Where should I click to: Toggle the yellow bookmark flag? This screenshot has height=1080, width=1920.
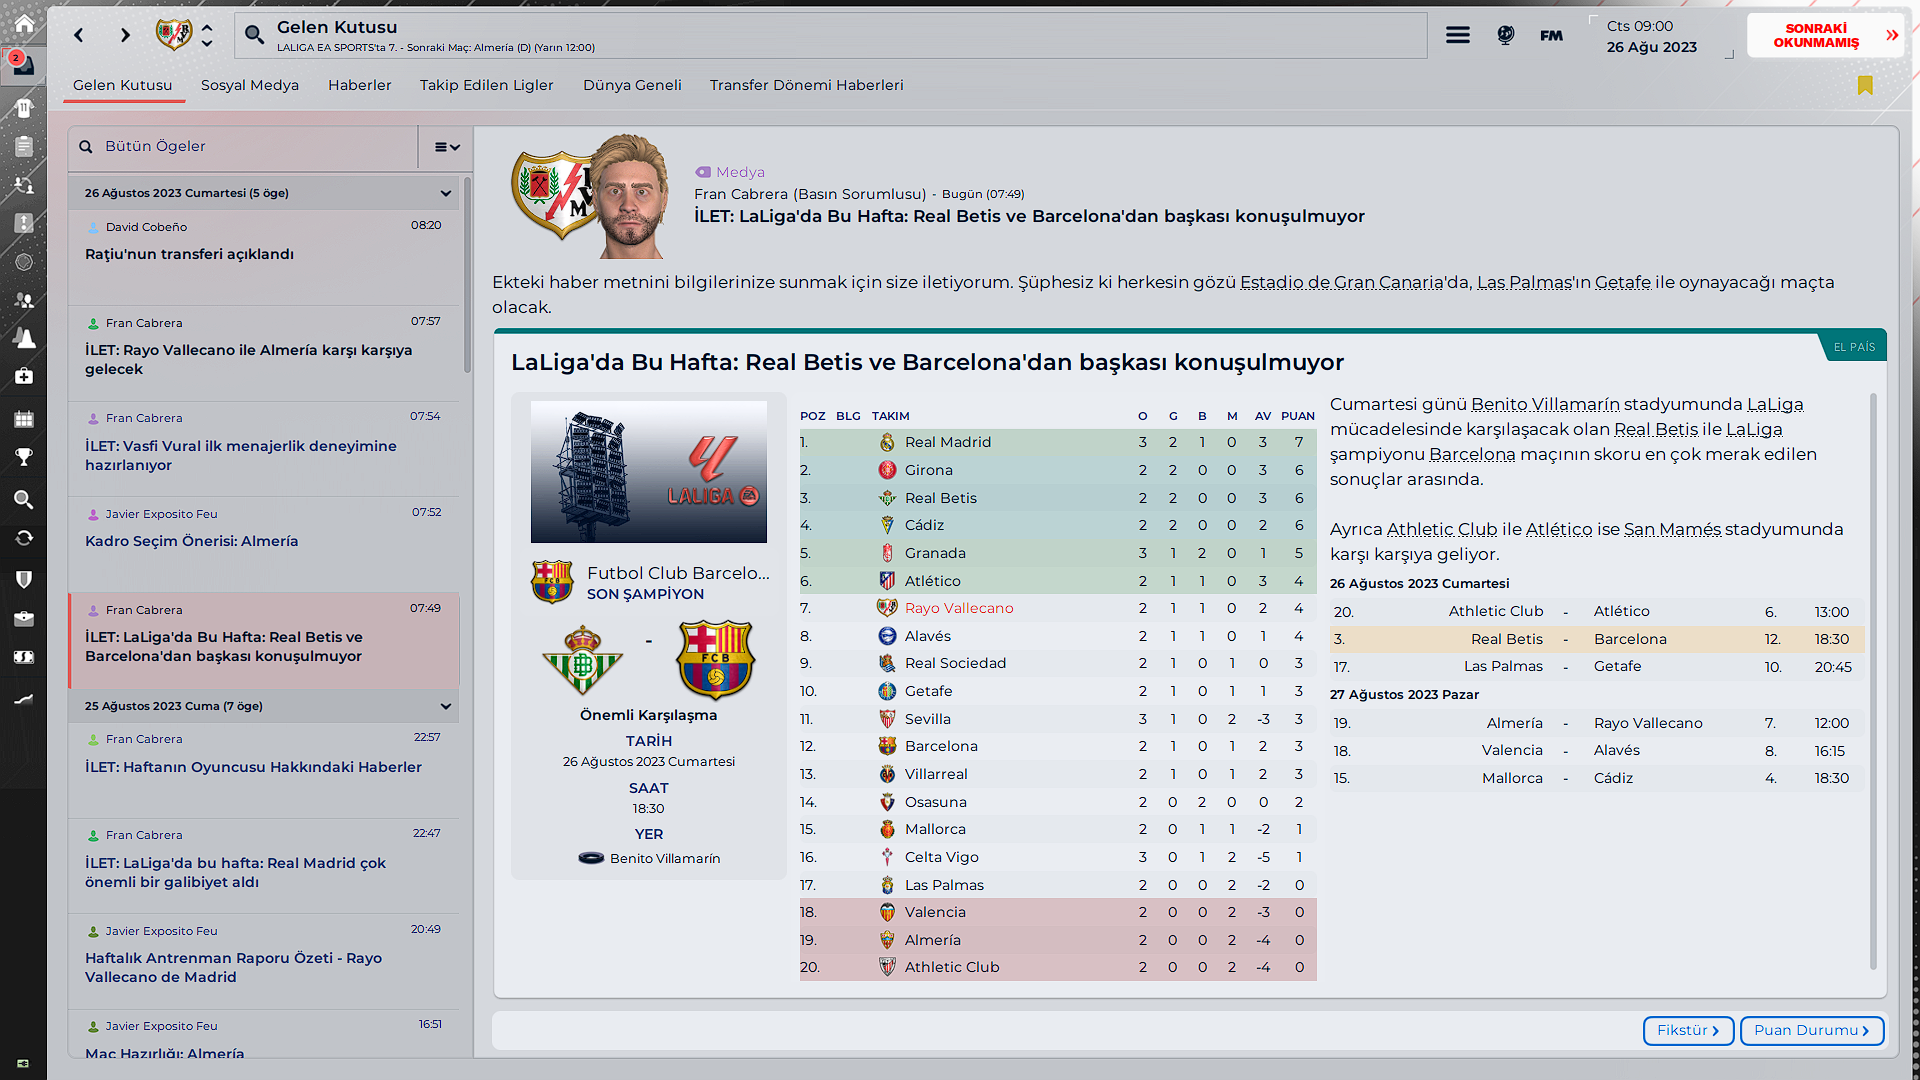[1865, 86]
